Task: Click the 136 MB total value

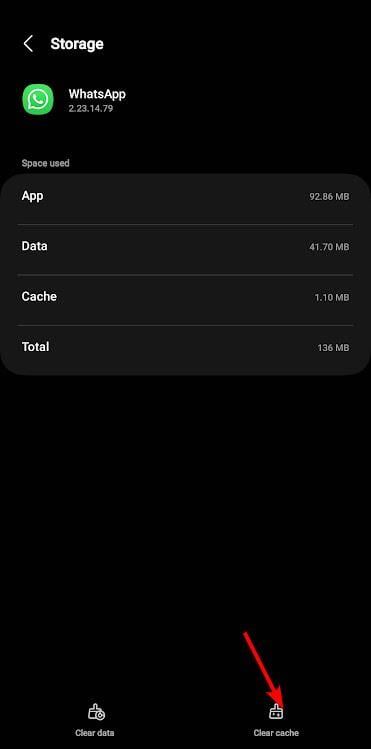Action: pos(333,348)
